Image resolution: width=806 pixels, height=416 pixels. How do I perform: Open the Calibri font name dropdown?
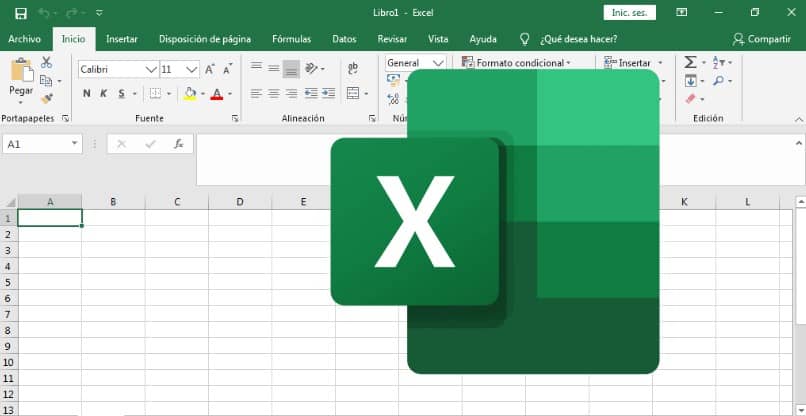click(x=151, y=69)
